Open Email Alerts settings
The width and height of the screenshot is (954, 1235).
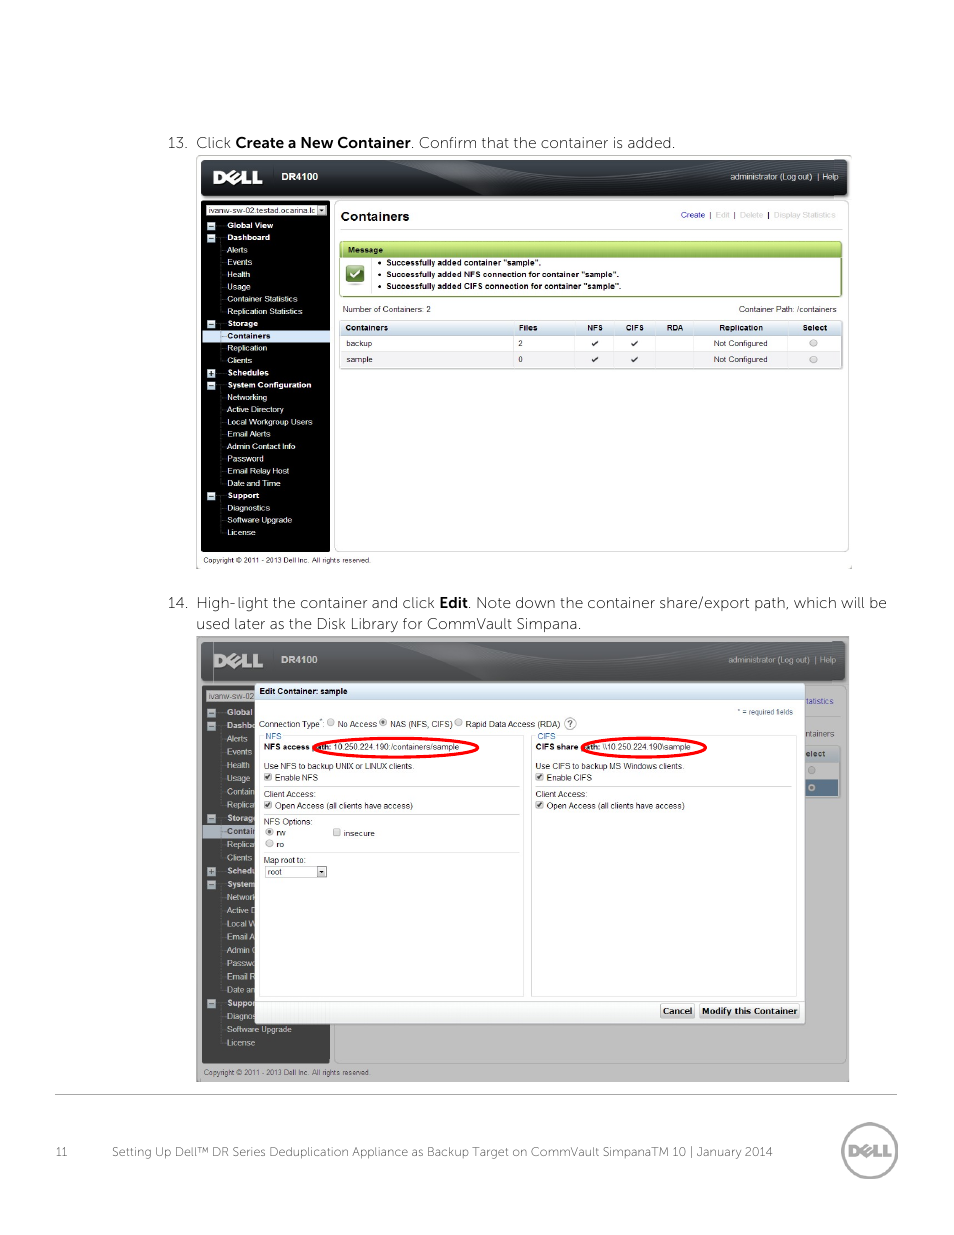click(249, 434)
